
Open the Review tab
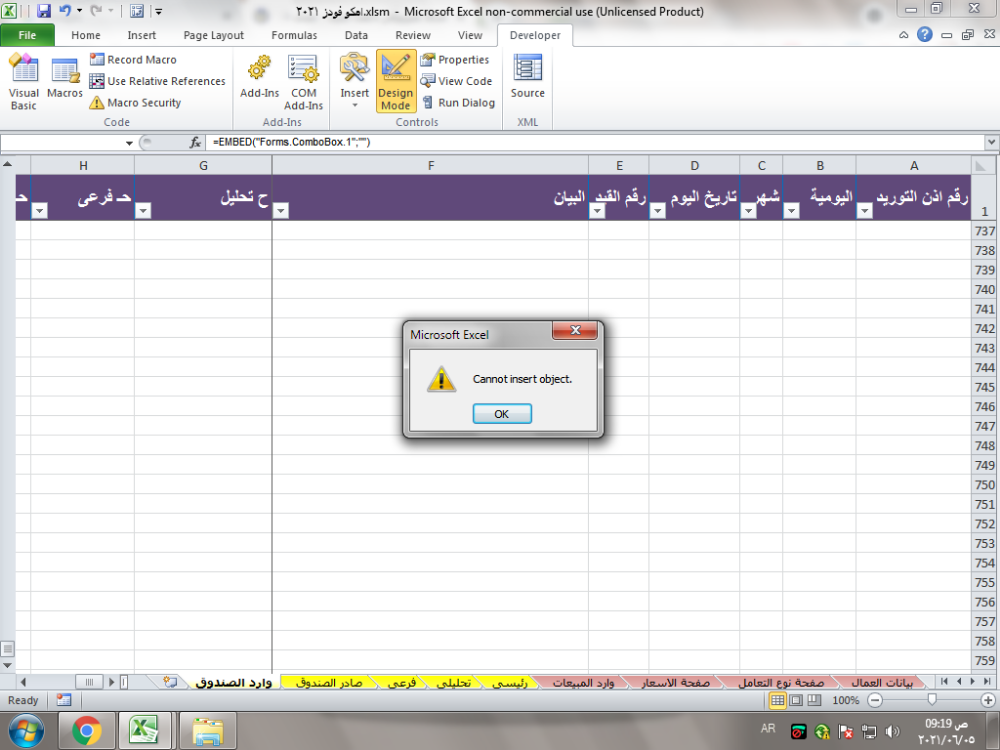(413, 35)
